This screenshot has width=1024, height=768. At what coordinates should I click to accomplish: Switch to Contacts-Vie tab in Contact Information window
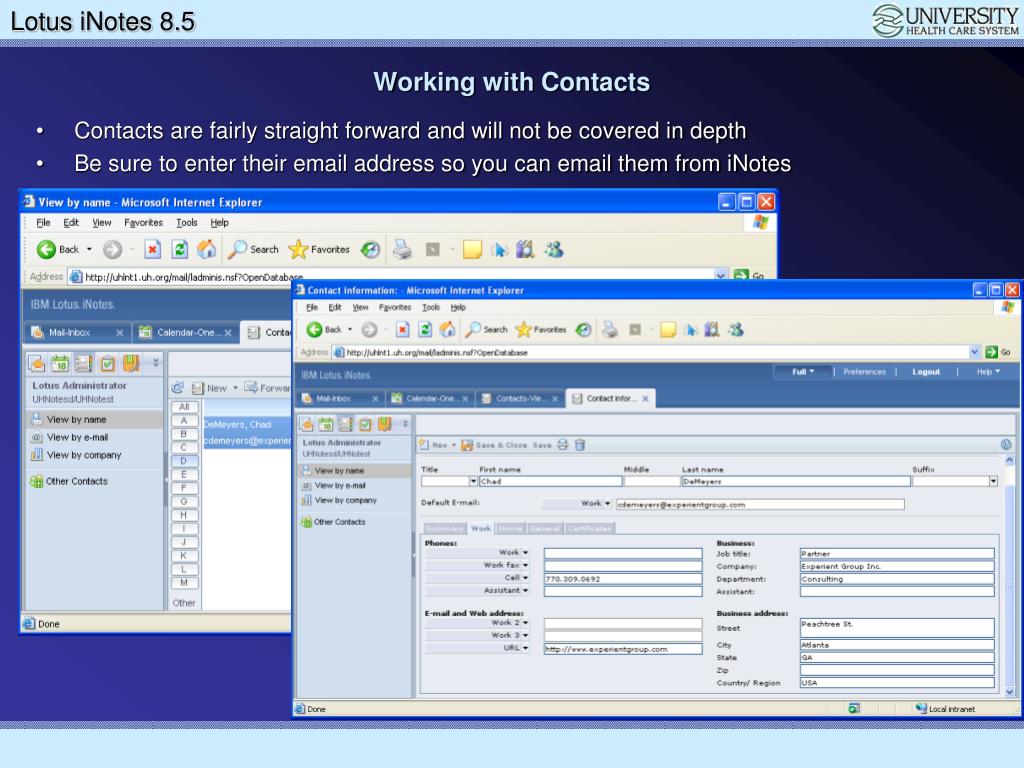(520, 398)
